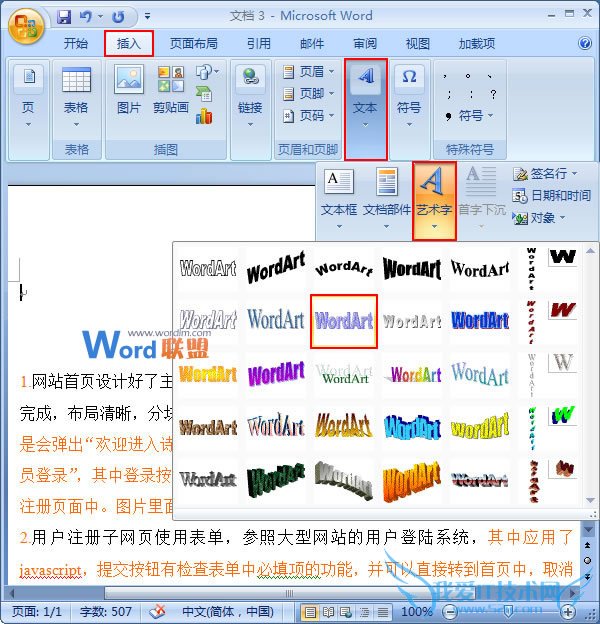Click the round Office button
600x624 pixels.
[26, 25]
